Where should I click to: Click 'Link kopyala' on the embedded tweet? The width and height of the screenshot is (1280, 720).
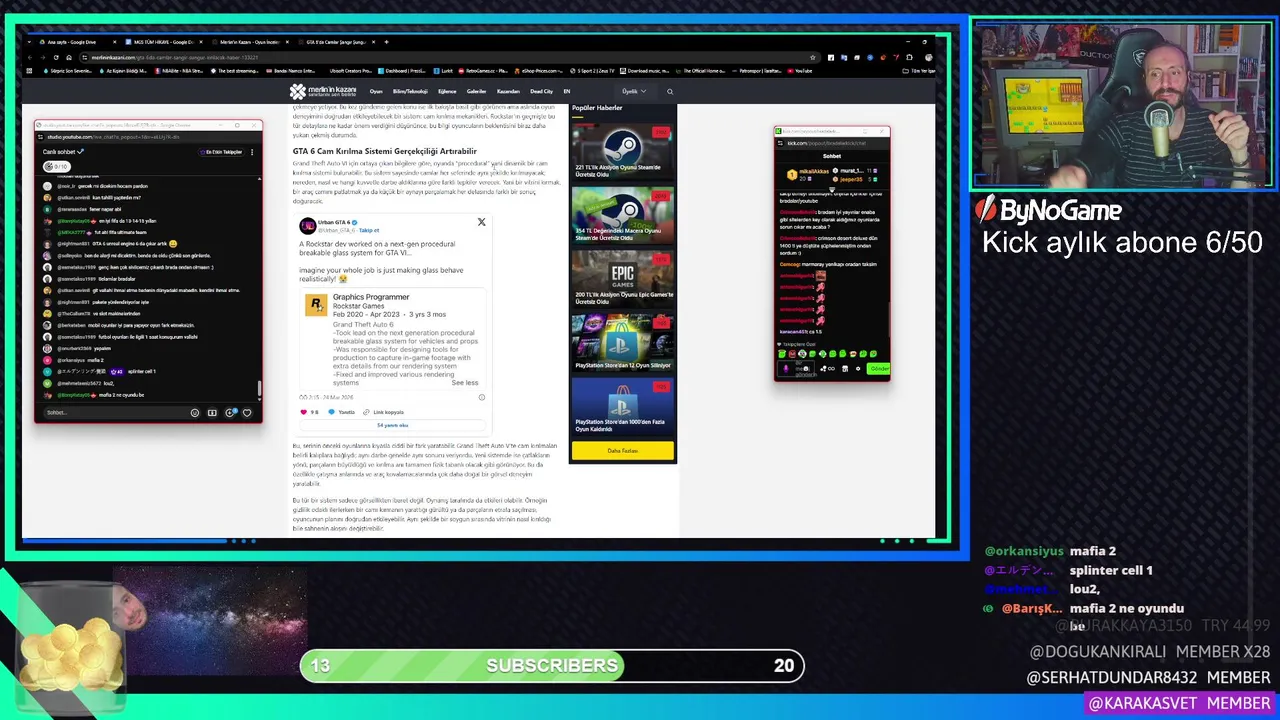tap(385, 412)
